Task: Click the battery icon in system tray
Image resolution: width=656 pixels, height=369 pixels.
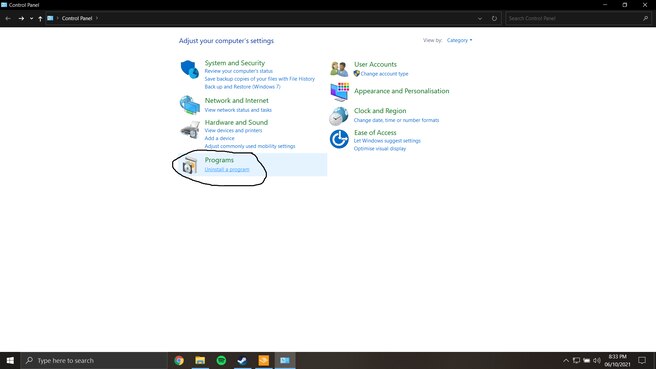Action: tap(587, 361)
